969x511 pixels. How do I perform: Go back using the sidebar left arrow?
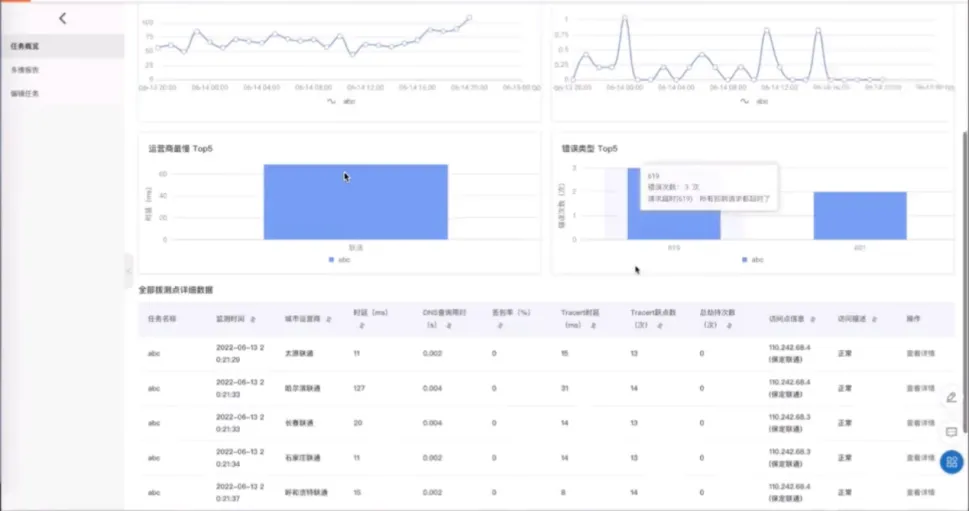[62, 19]
